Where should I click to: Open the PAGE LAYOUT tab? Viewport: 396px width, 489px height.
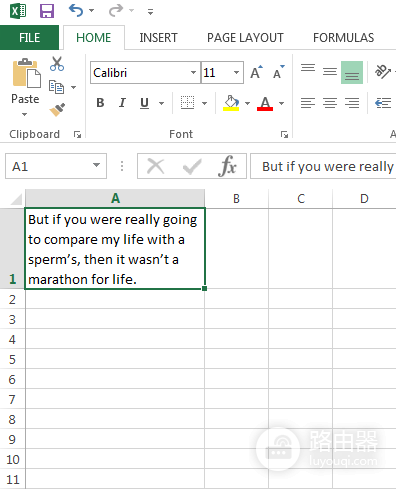coord(245,38)
